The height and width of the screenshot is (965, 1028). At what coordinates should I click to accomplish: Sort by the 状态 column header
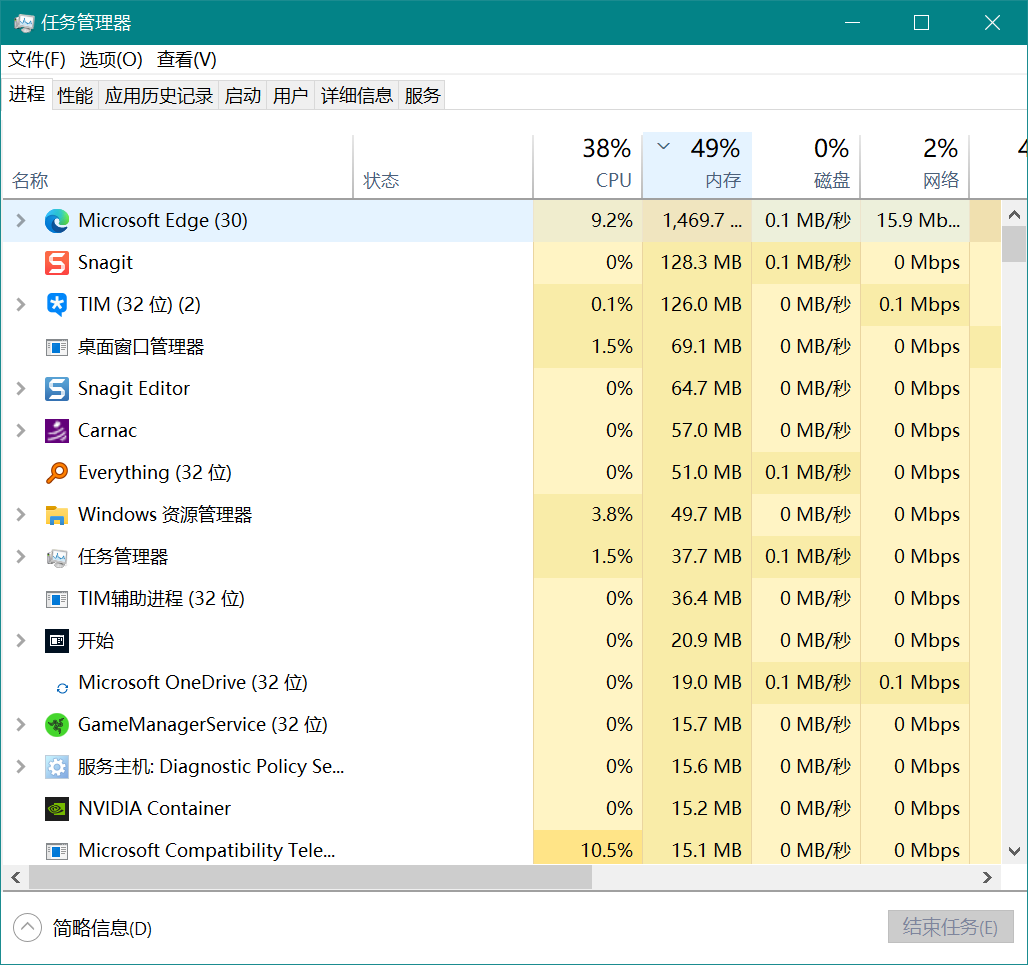point(443,167)
